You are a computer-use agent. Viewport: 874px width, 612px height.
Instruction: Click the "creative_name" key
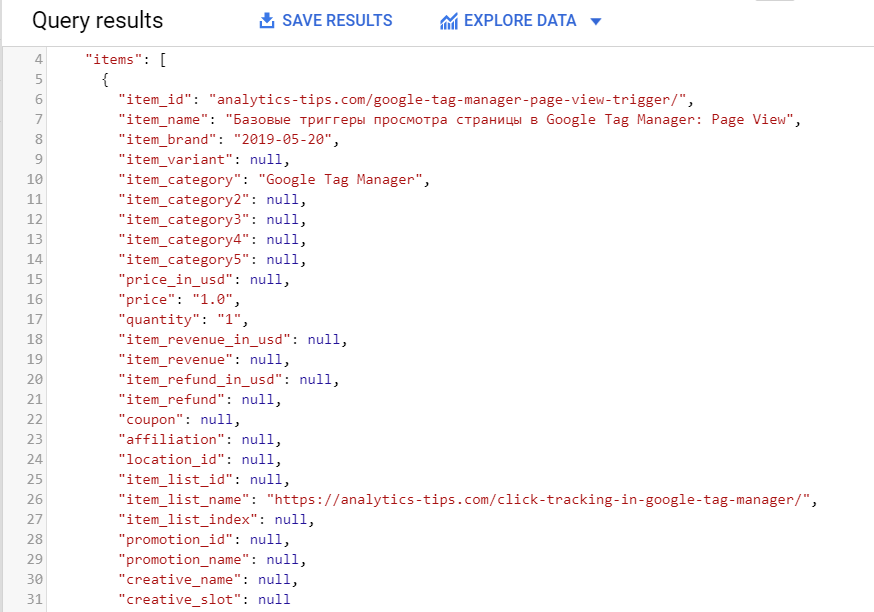click(179, 580)
